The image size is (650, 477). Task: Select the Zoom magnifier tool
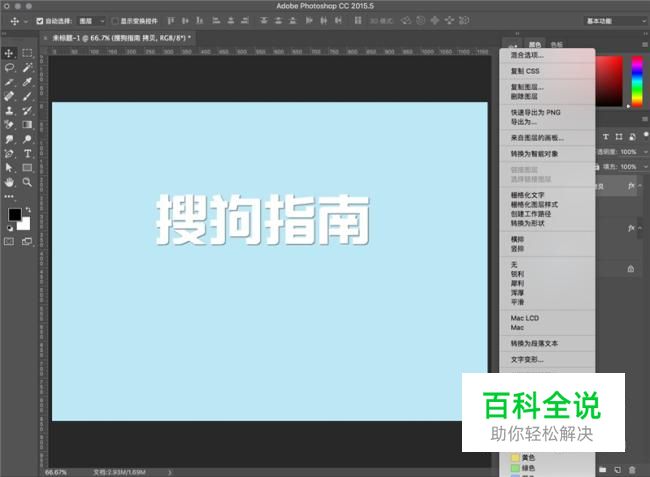pyautogui.click(x=27, y=182)
